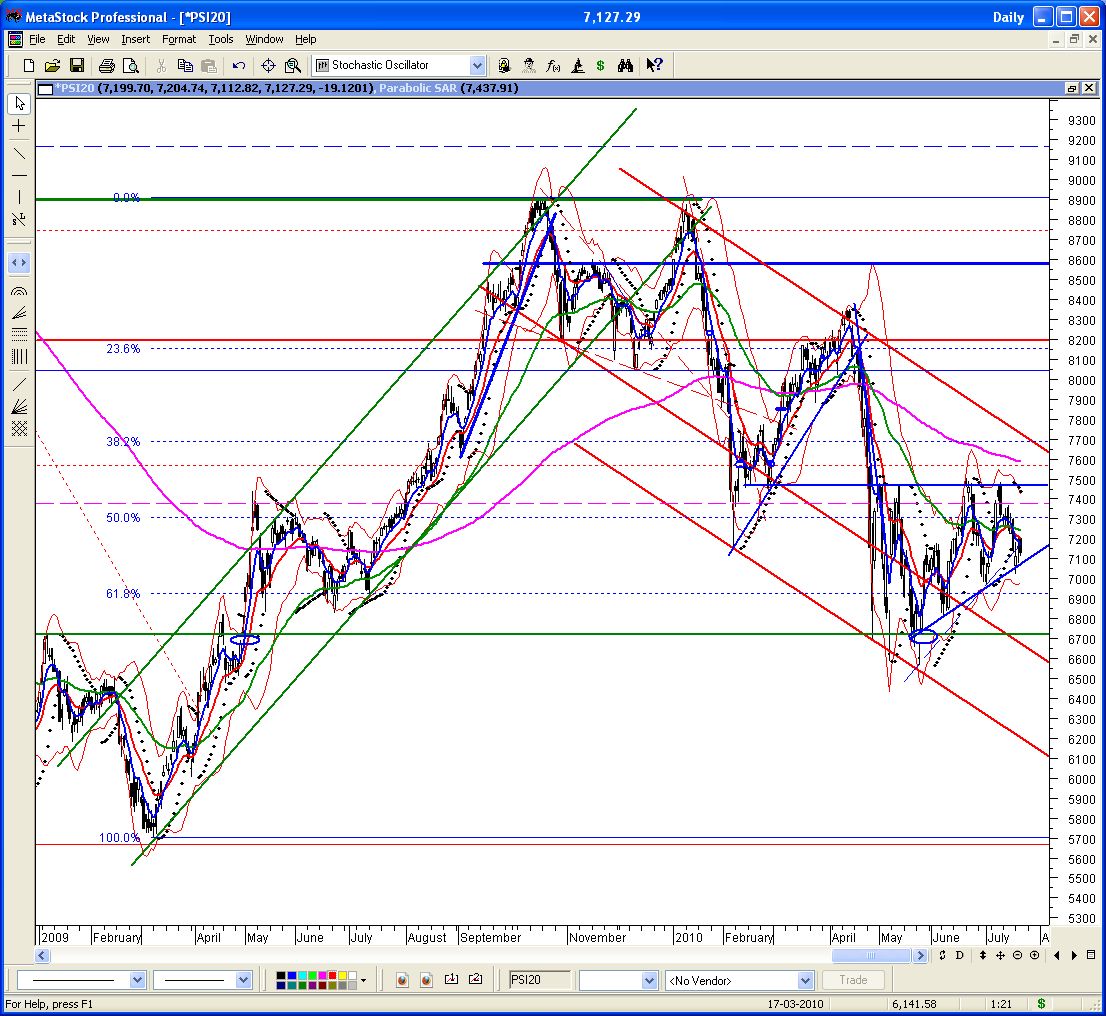Open a file with the folder icon
The height and width of the screenshot is (1016, 1106).
click(52, 66)
